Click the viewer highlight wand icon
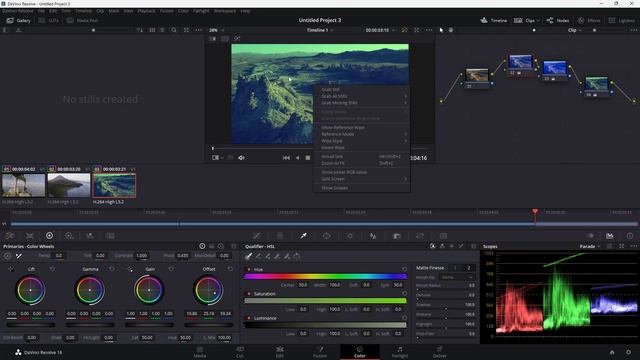Viewport: 640px width, 360px height. 237,38
